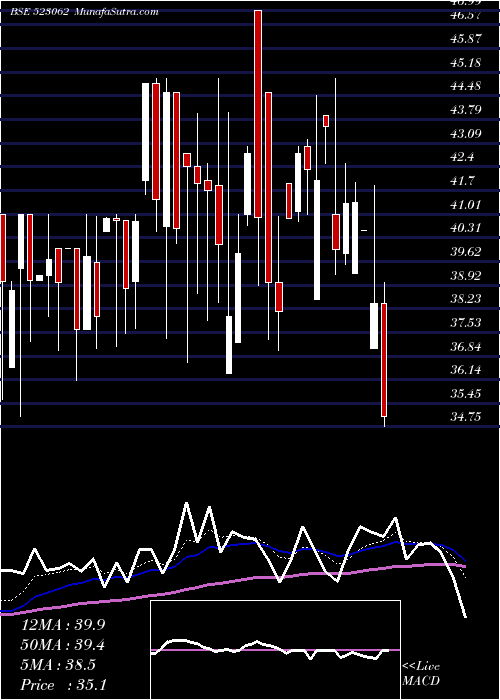Click the Price : 35.1 readout
The image size is (500, 700).
pyautogui.click(x=63, y=685)
